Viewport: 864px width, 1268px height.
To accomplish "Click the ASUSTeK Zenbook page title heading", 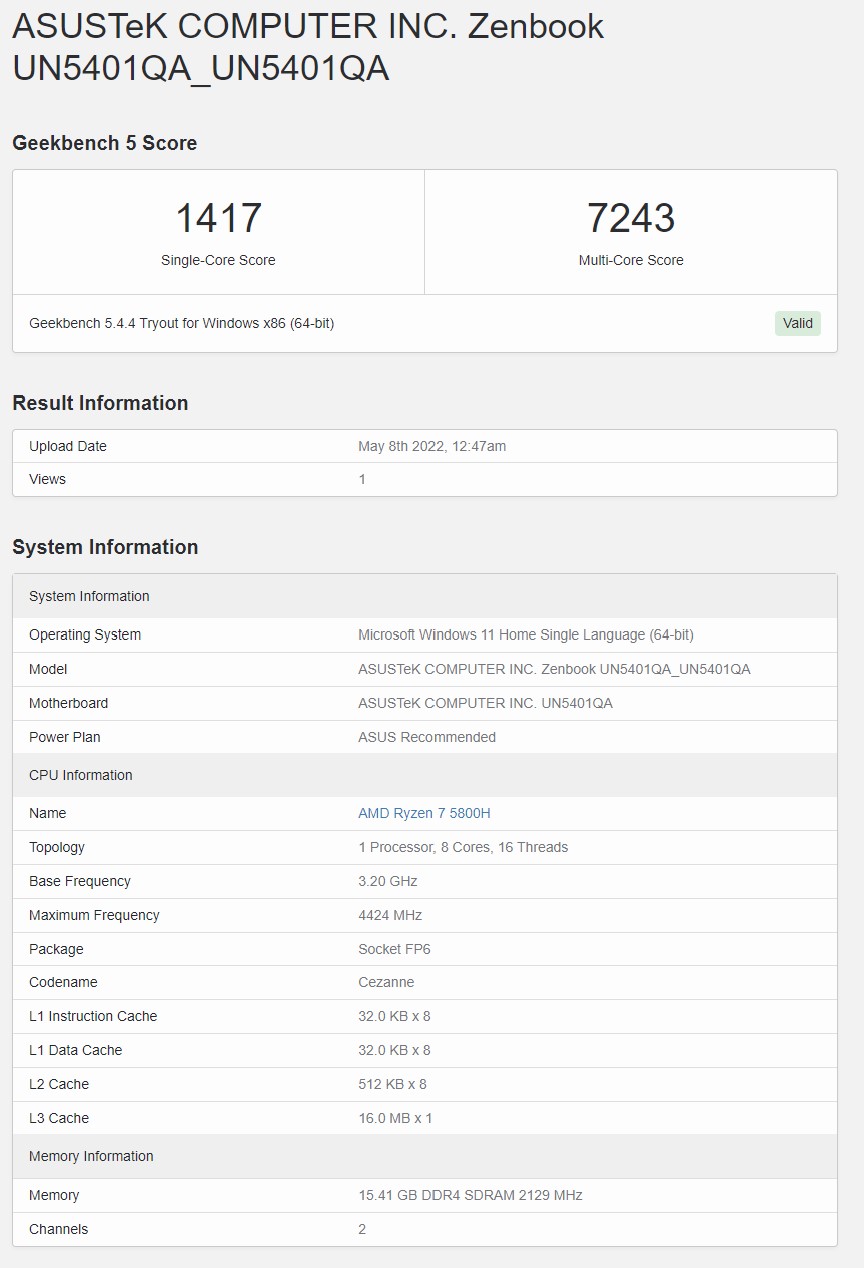I will (308, 47).
